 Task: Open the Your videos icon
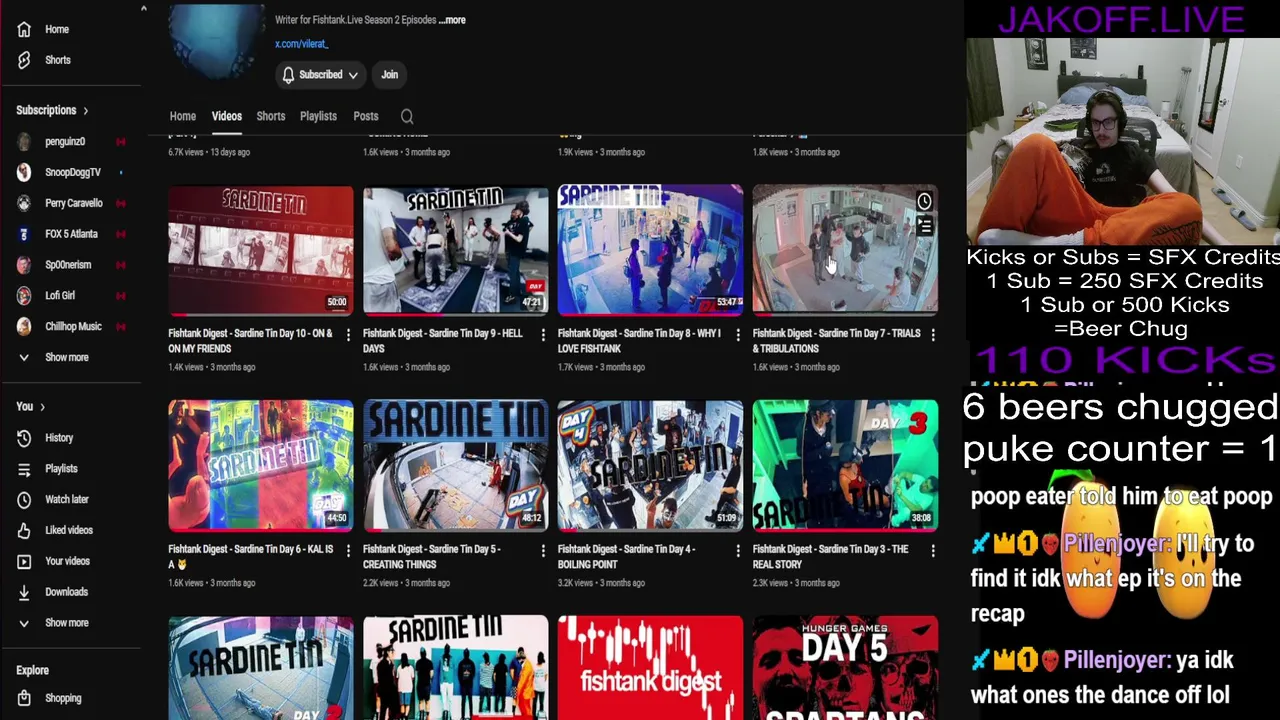tap(24, 561)
